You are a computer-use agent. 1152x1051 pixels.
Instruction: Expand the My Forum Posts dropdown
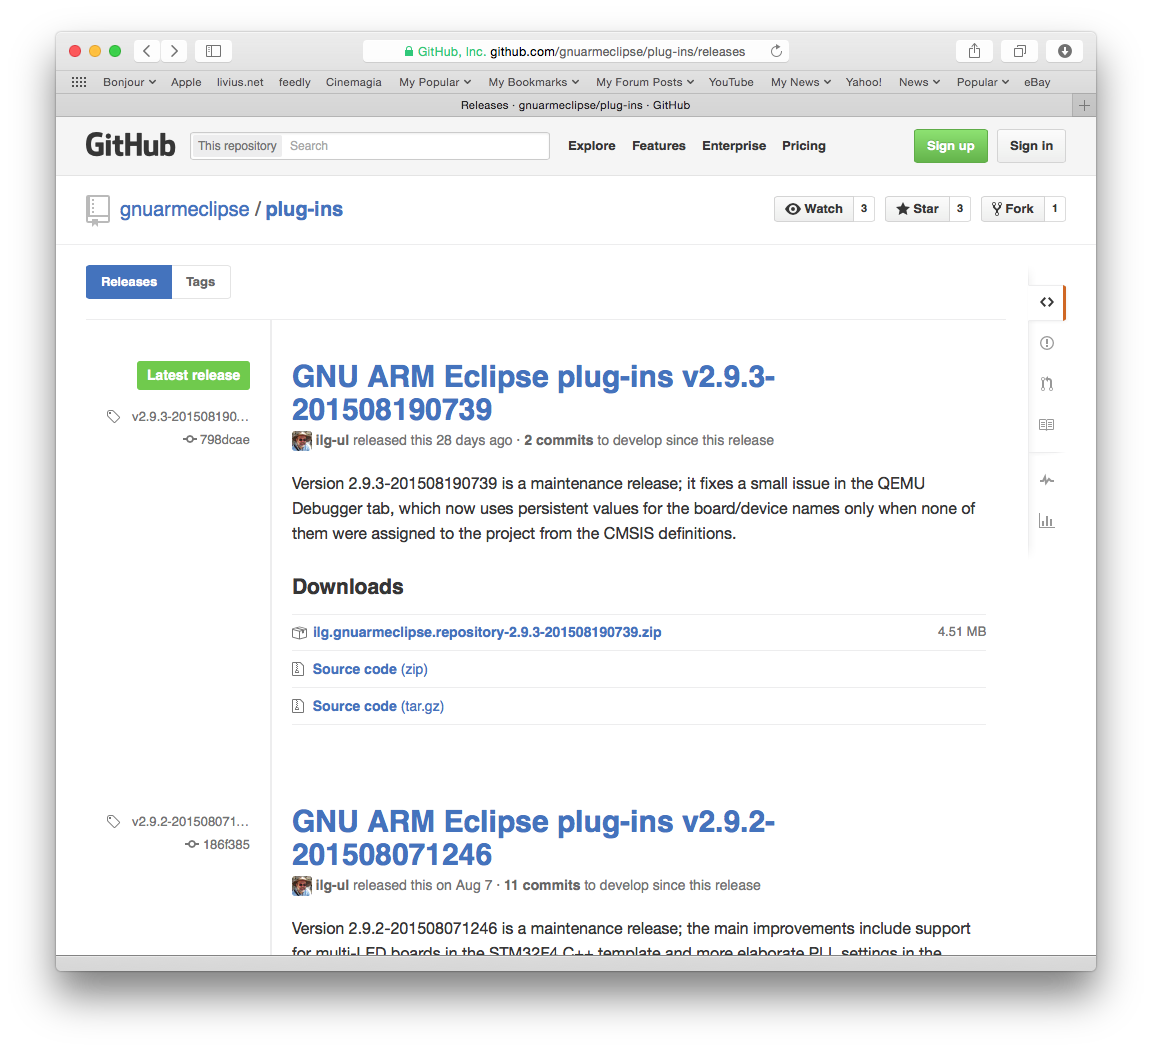645,82
